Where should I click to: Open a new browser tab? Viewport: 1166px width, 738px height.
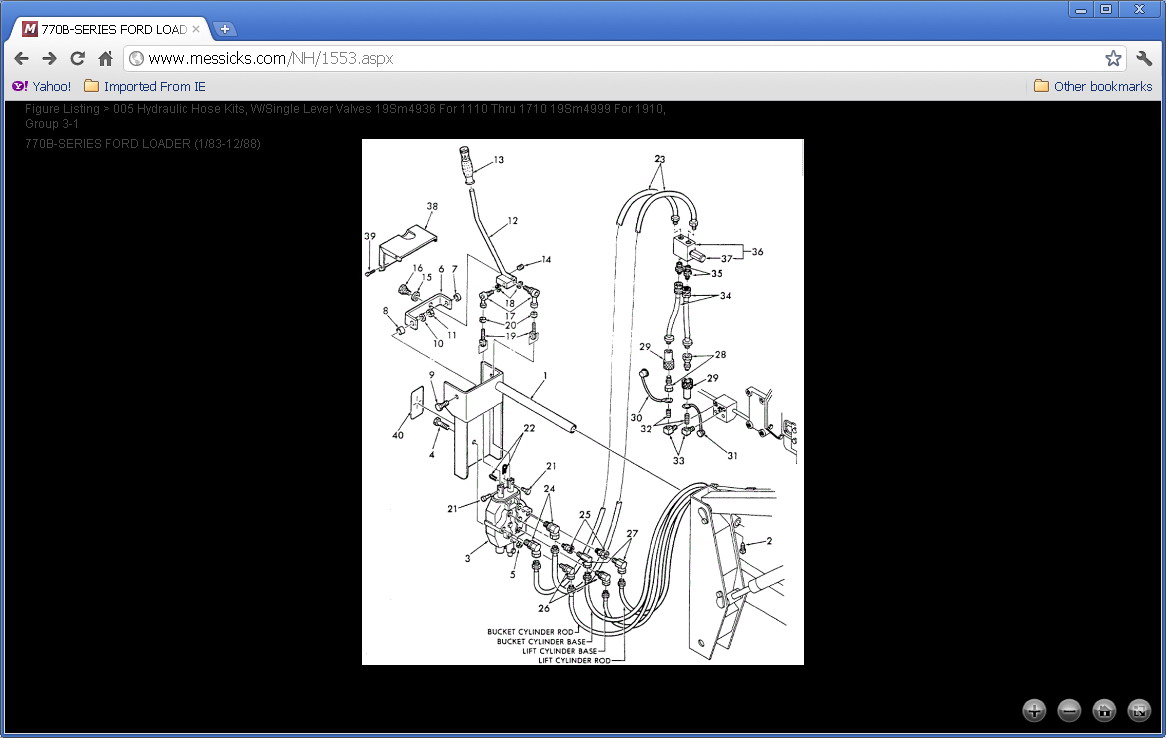point(225,29)
